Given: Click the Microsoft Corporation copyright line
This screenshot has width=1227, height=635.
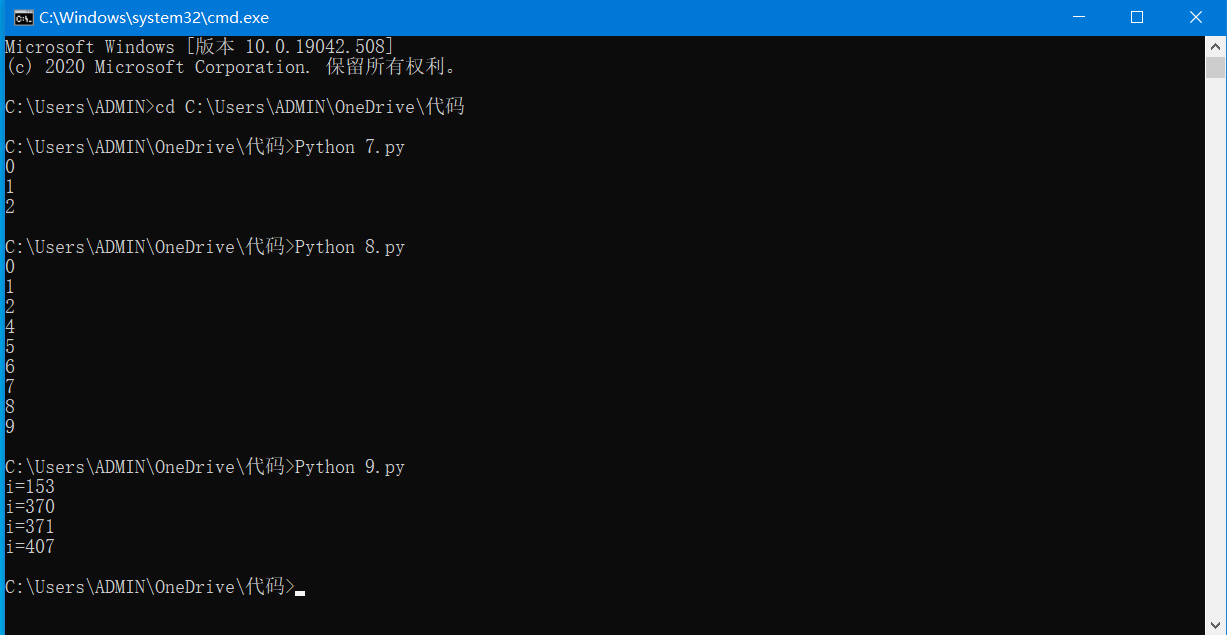Looking at the screenshot, I should (x=230, y=67).
